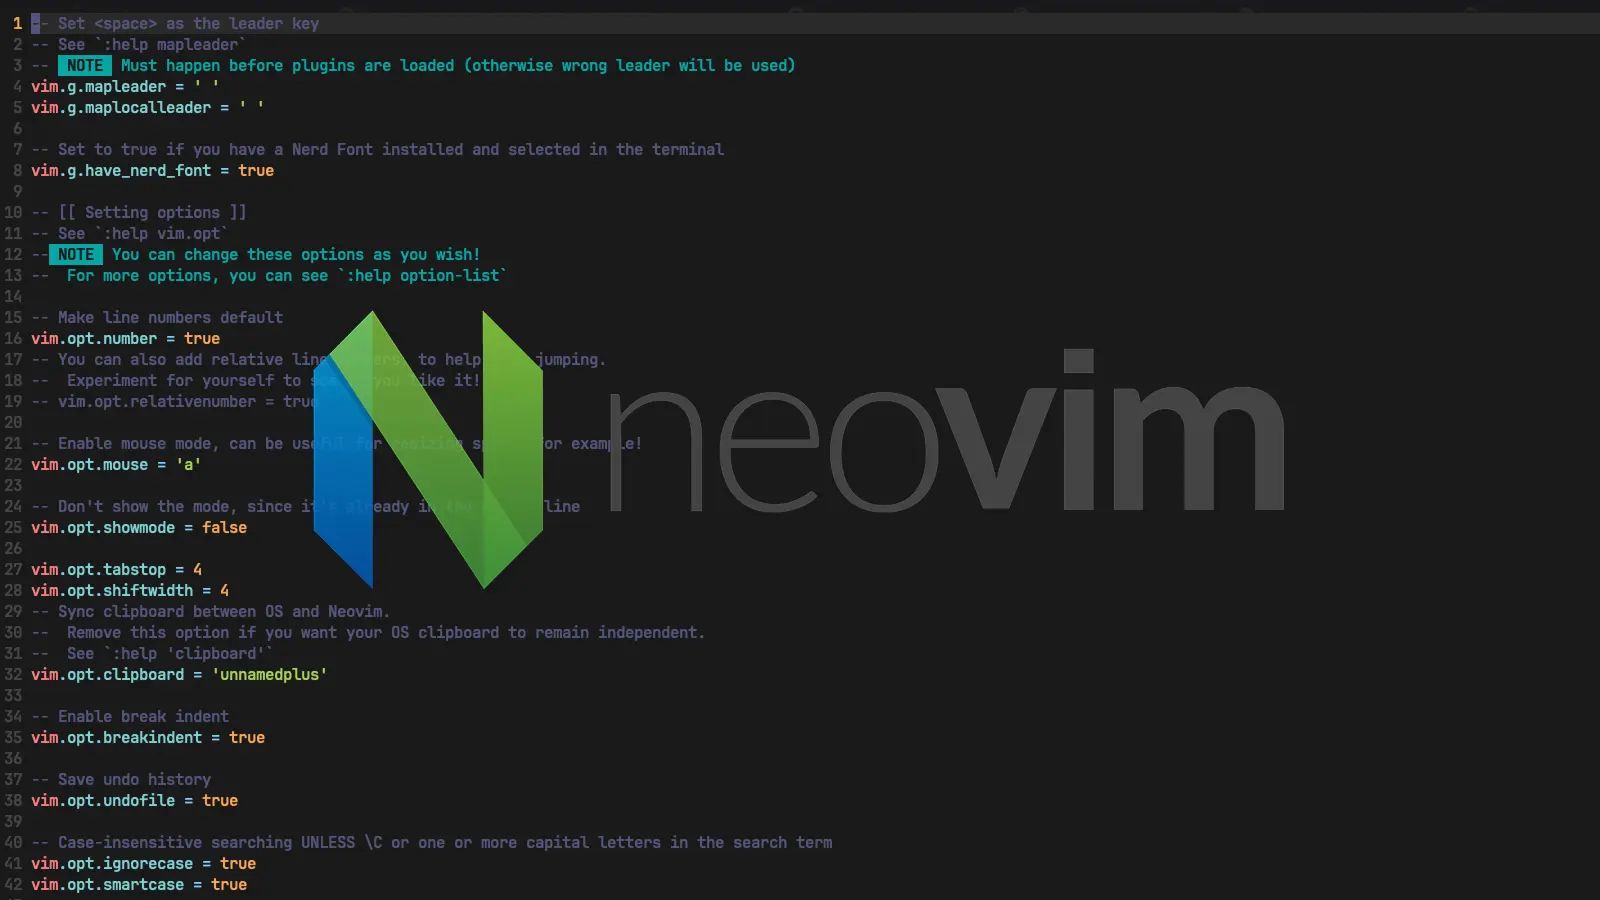Click the 'unnamedplus' string value
This screenshot has height=900, width=1600.
pos(269,674)
